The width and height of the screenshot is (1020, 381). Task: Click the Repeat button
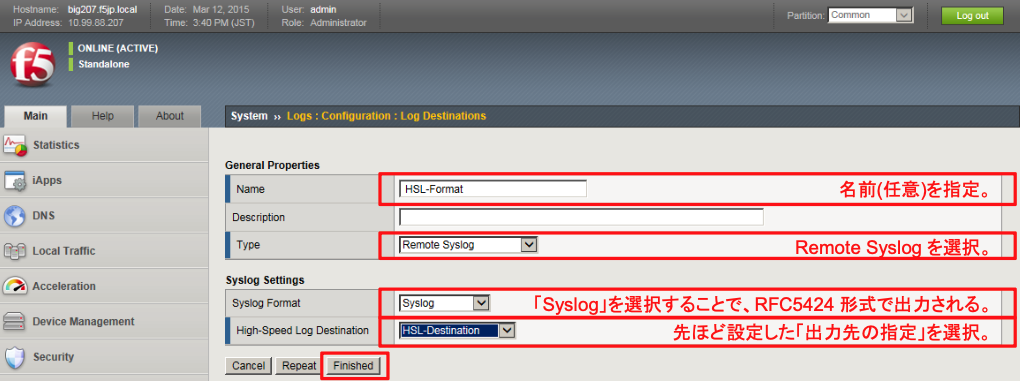[x=299, y=366]
